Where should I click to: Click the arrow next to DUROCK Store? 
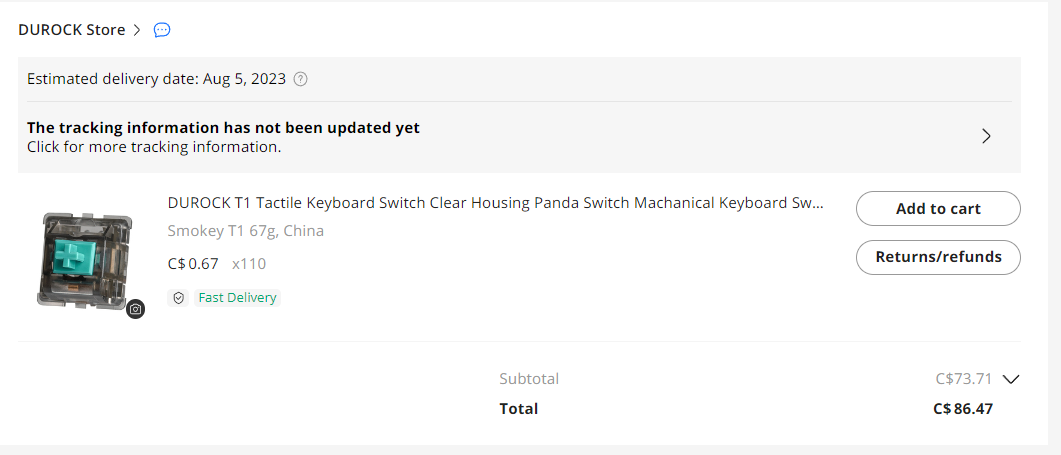coord(136,30)
